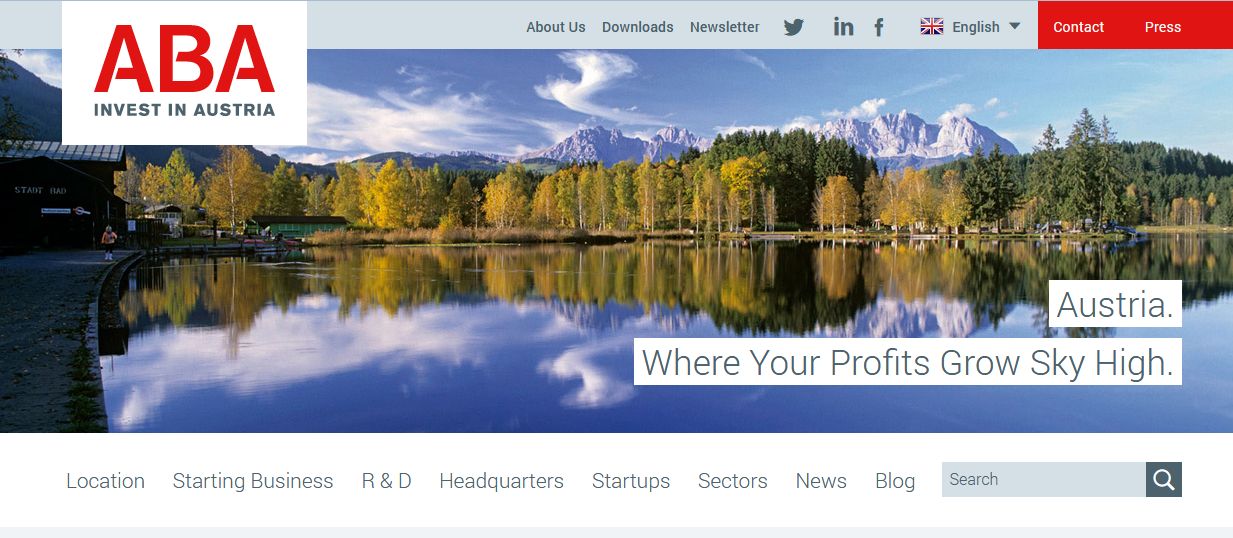This screenshot has height=538, width=1233.
Task: Click the red Press button
Action: coord(1163,27)
